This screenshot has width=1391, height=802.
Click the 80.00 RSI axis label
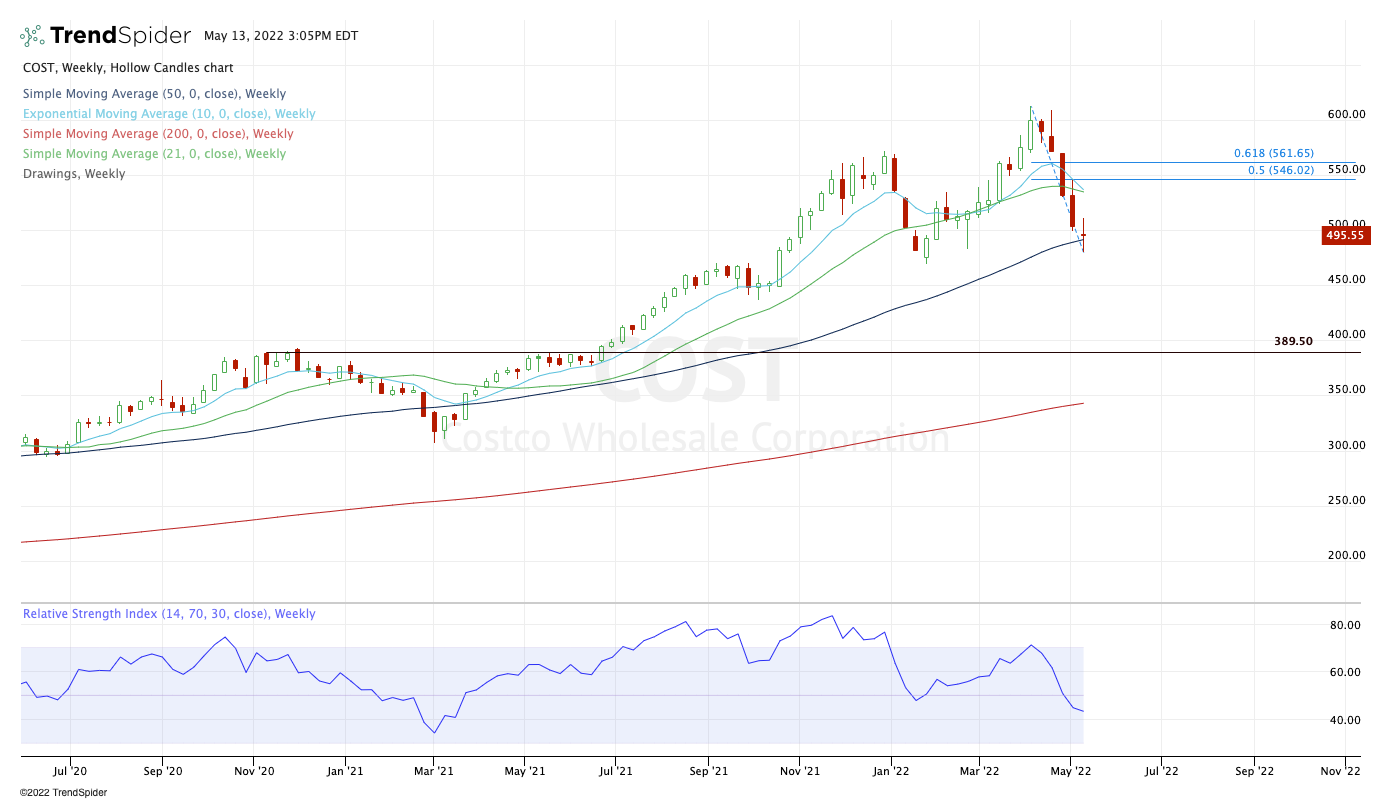click(1346, 625)
